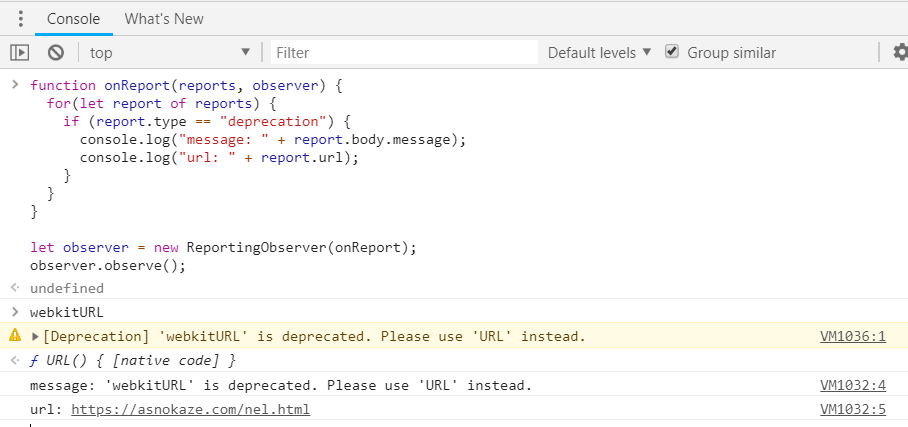Switch to the Console tab
This screenshot has width=908, height=427.
73,19
